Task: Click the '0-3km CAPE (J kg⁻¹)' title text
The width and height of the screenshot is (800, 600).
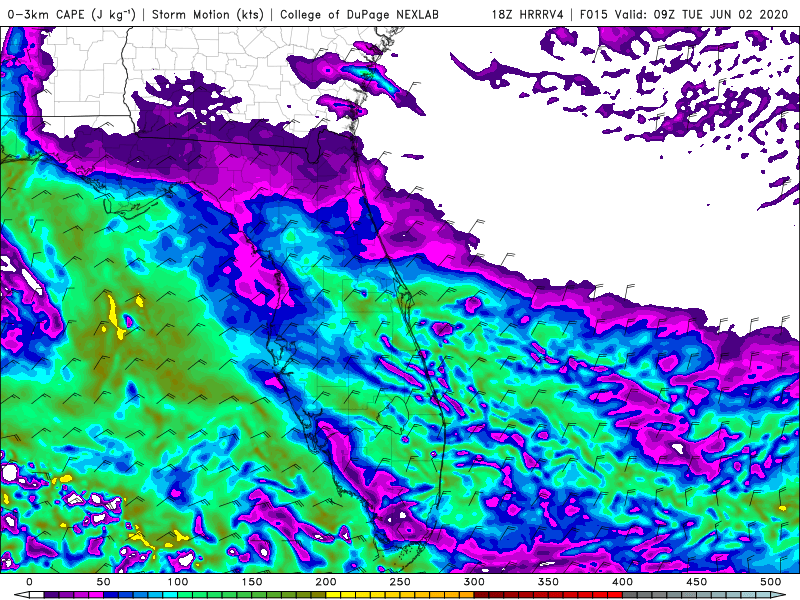Action: coord(72,14)
